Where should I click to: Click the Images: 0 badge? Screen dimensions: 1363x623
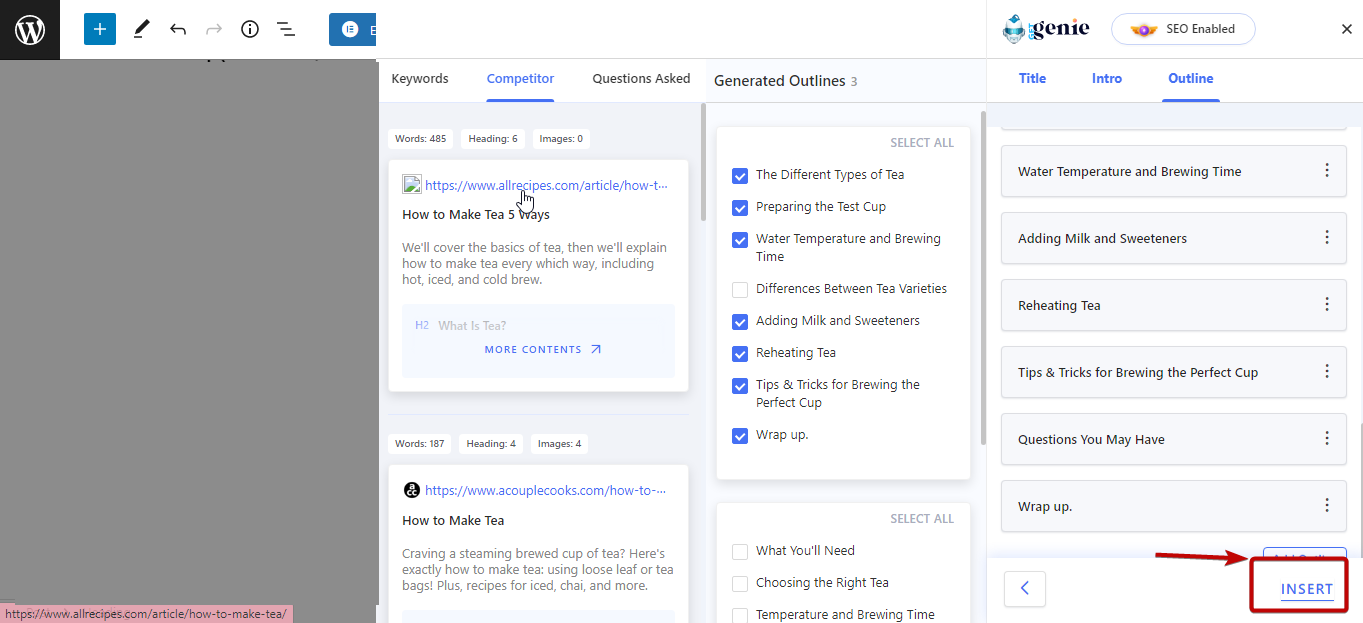[560, 139]
